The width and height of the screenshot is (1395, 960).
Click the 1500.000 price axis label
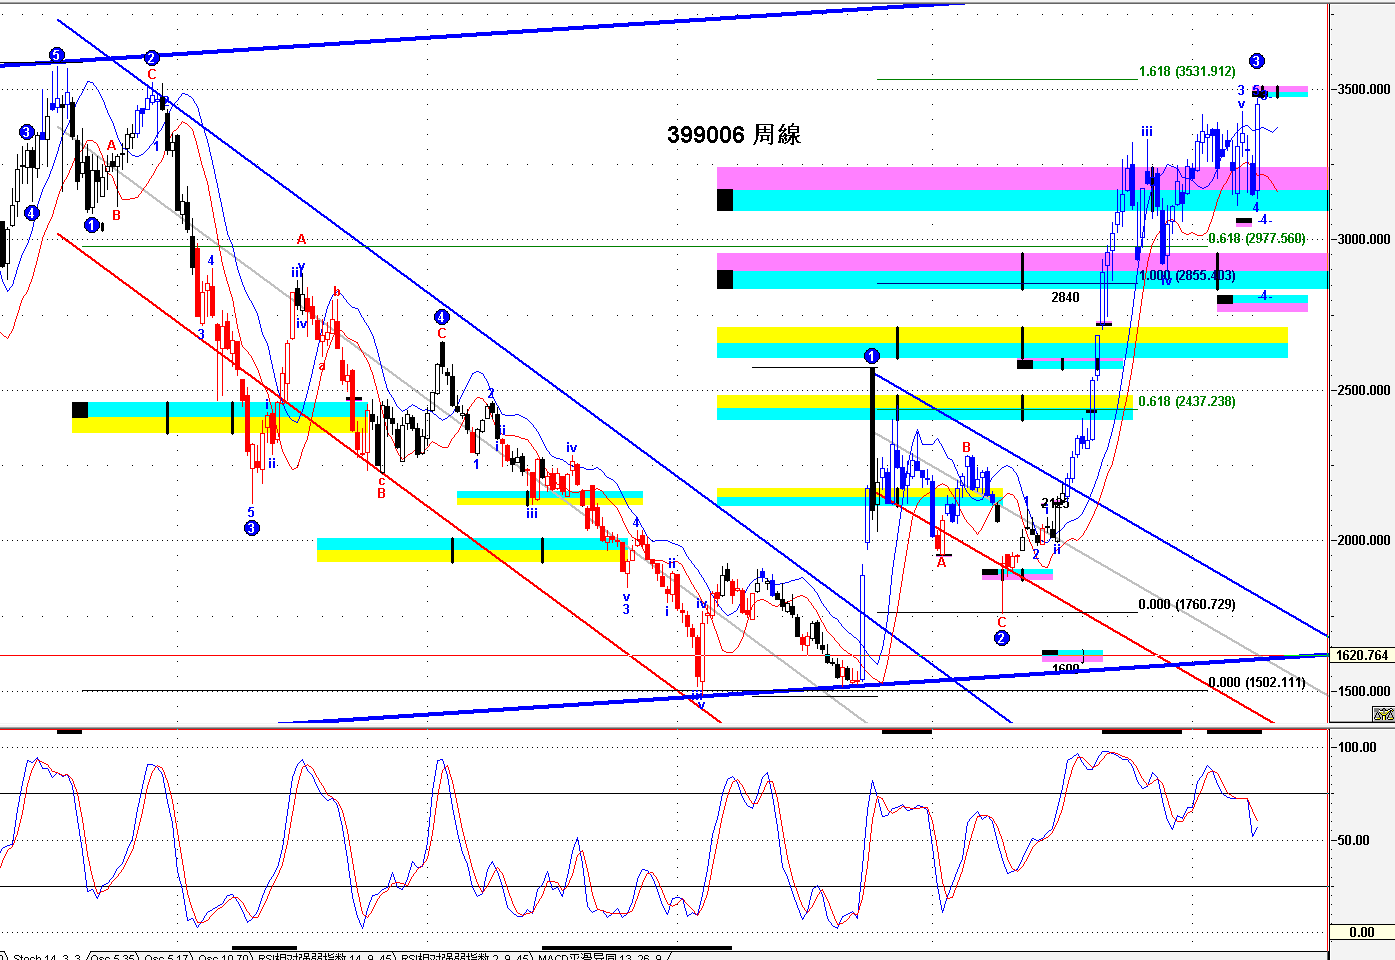[1364, 691]
